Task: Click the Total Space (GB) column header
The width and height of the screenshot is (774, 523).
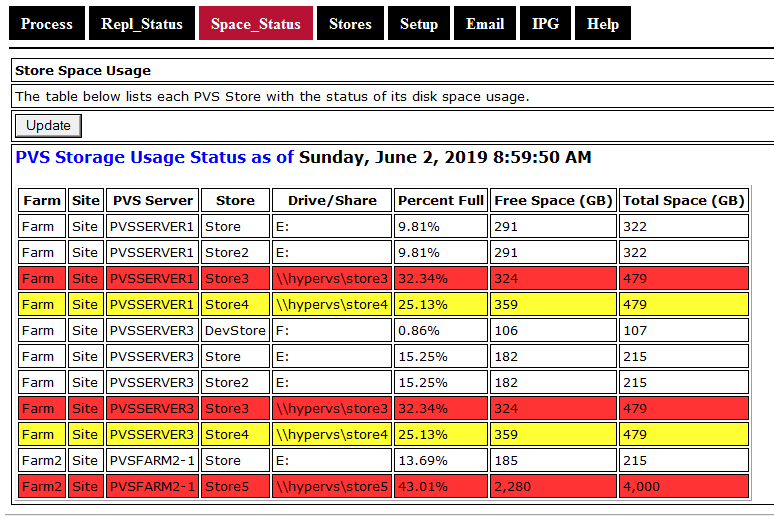Action: (683, 200)
